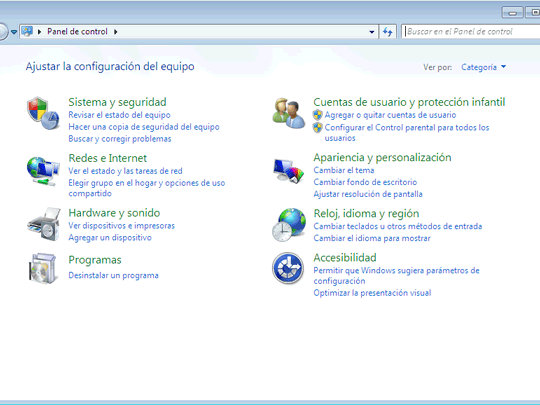Open the Hardware y sonido printer icon
The width and height of the screenshot is (540, 405).
(x=44, y=224)
